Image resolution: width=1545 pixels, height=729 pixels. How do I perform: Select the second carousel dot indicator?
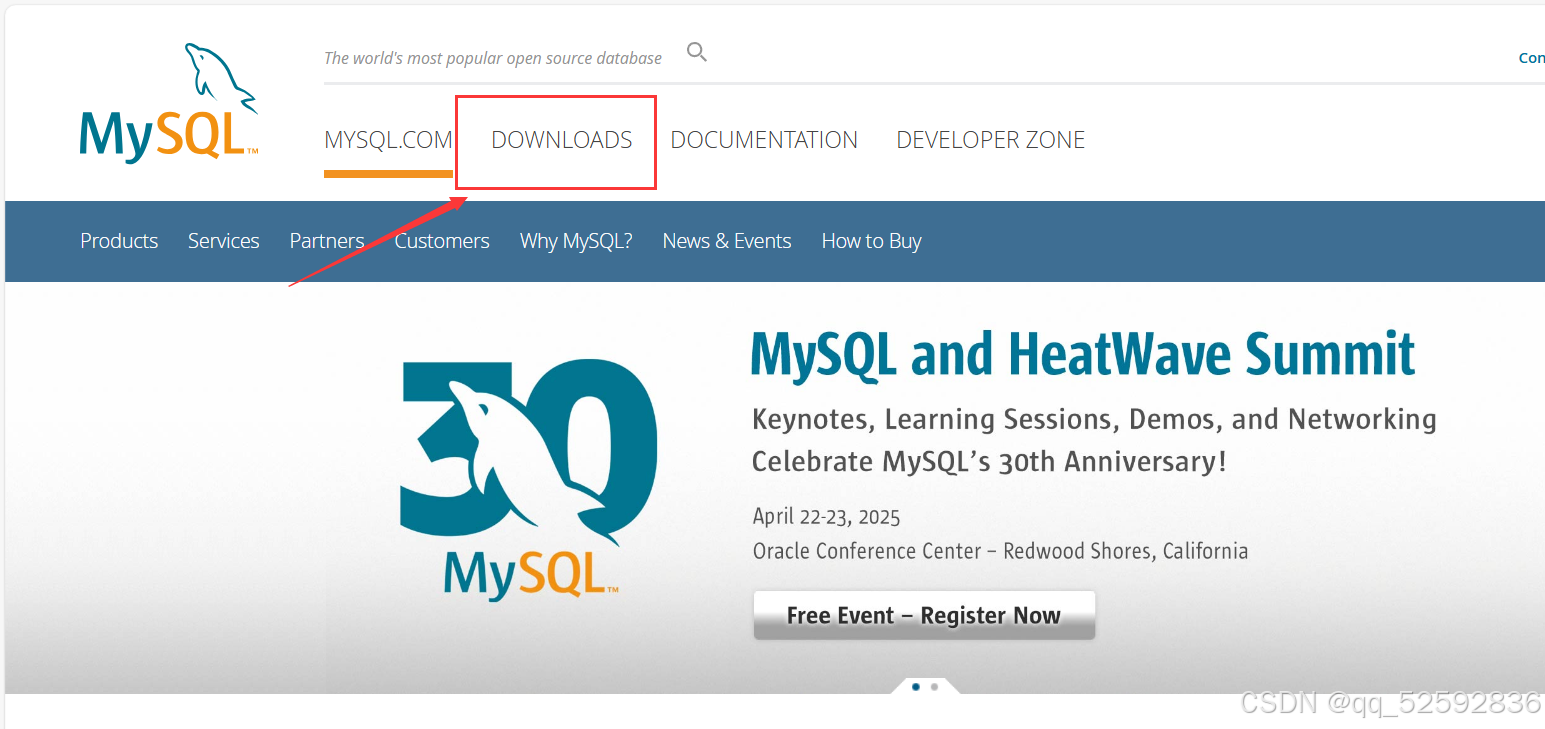[934, 687]
